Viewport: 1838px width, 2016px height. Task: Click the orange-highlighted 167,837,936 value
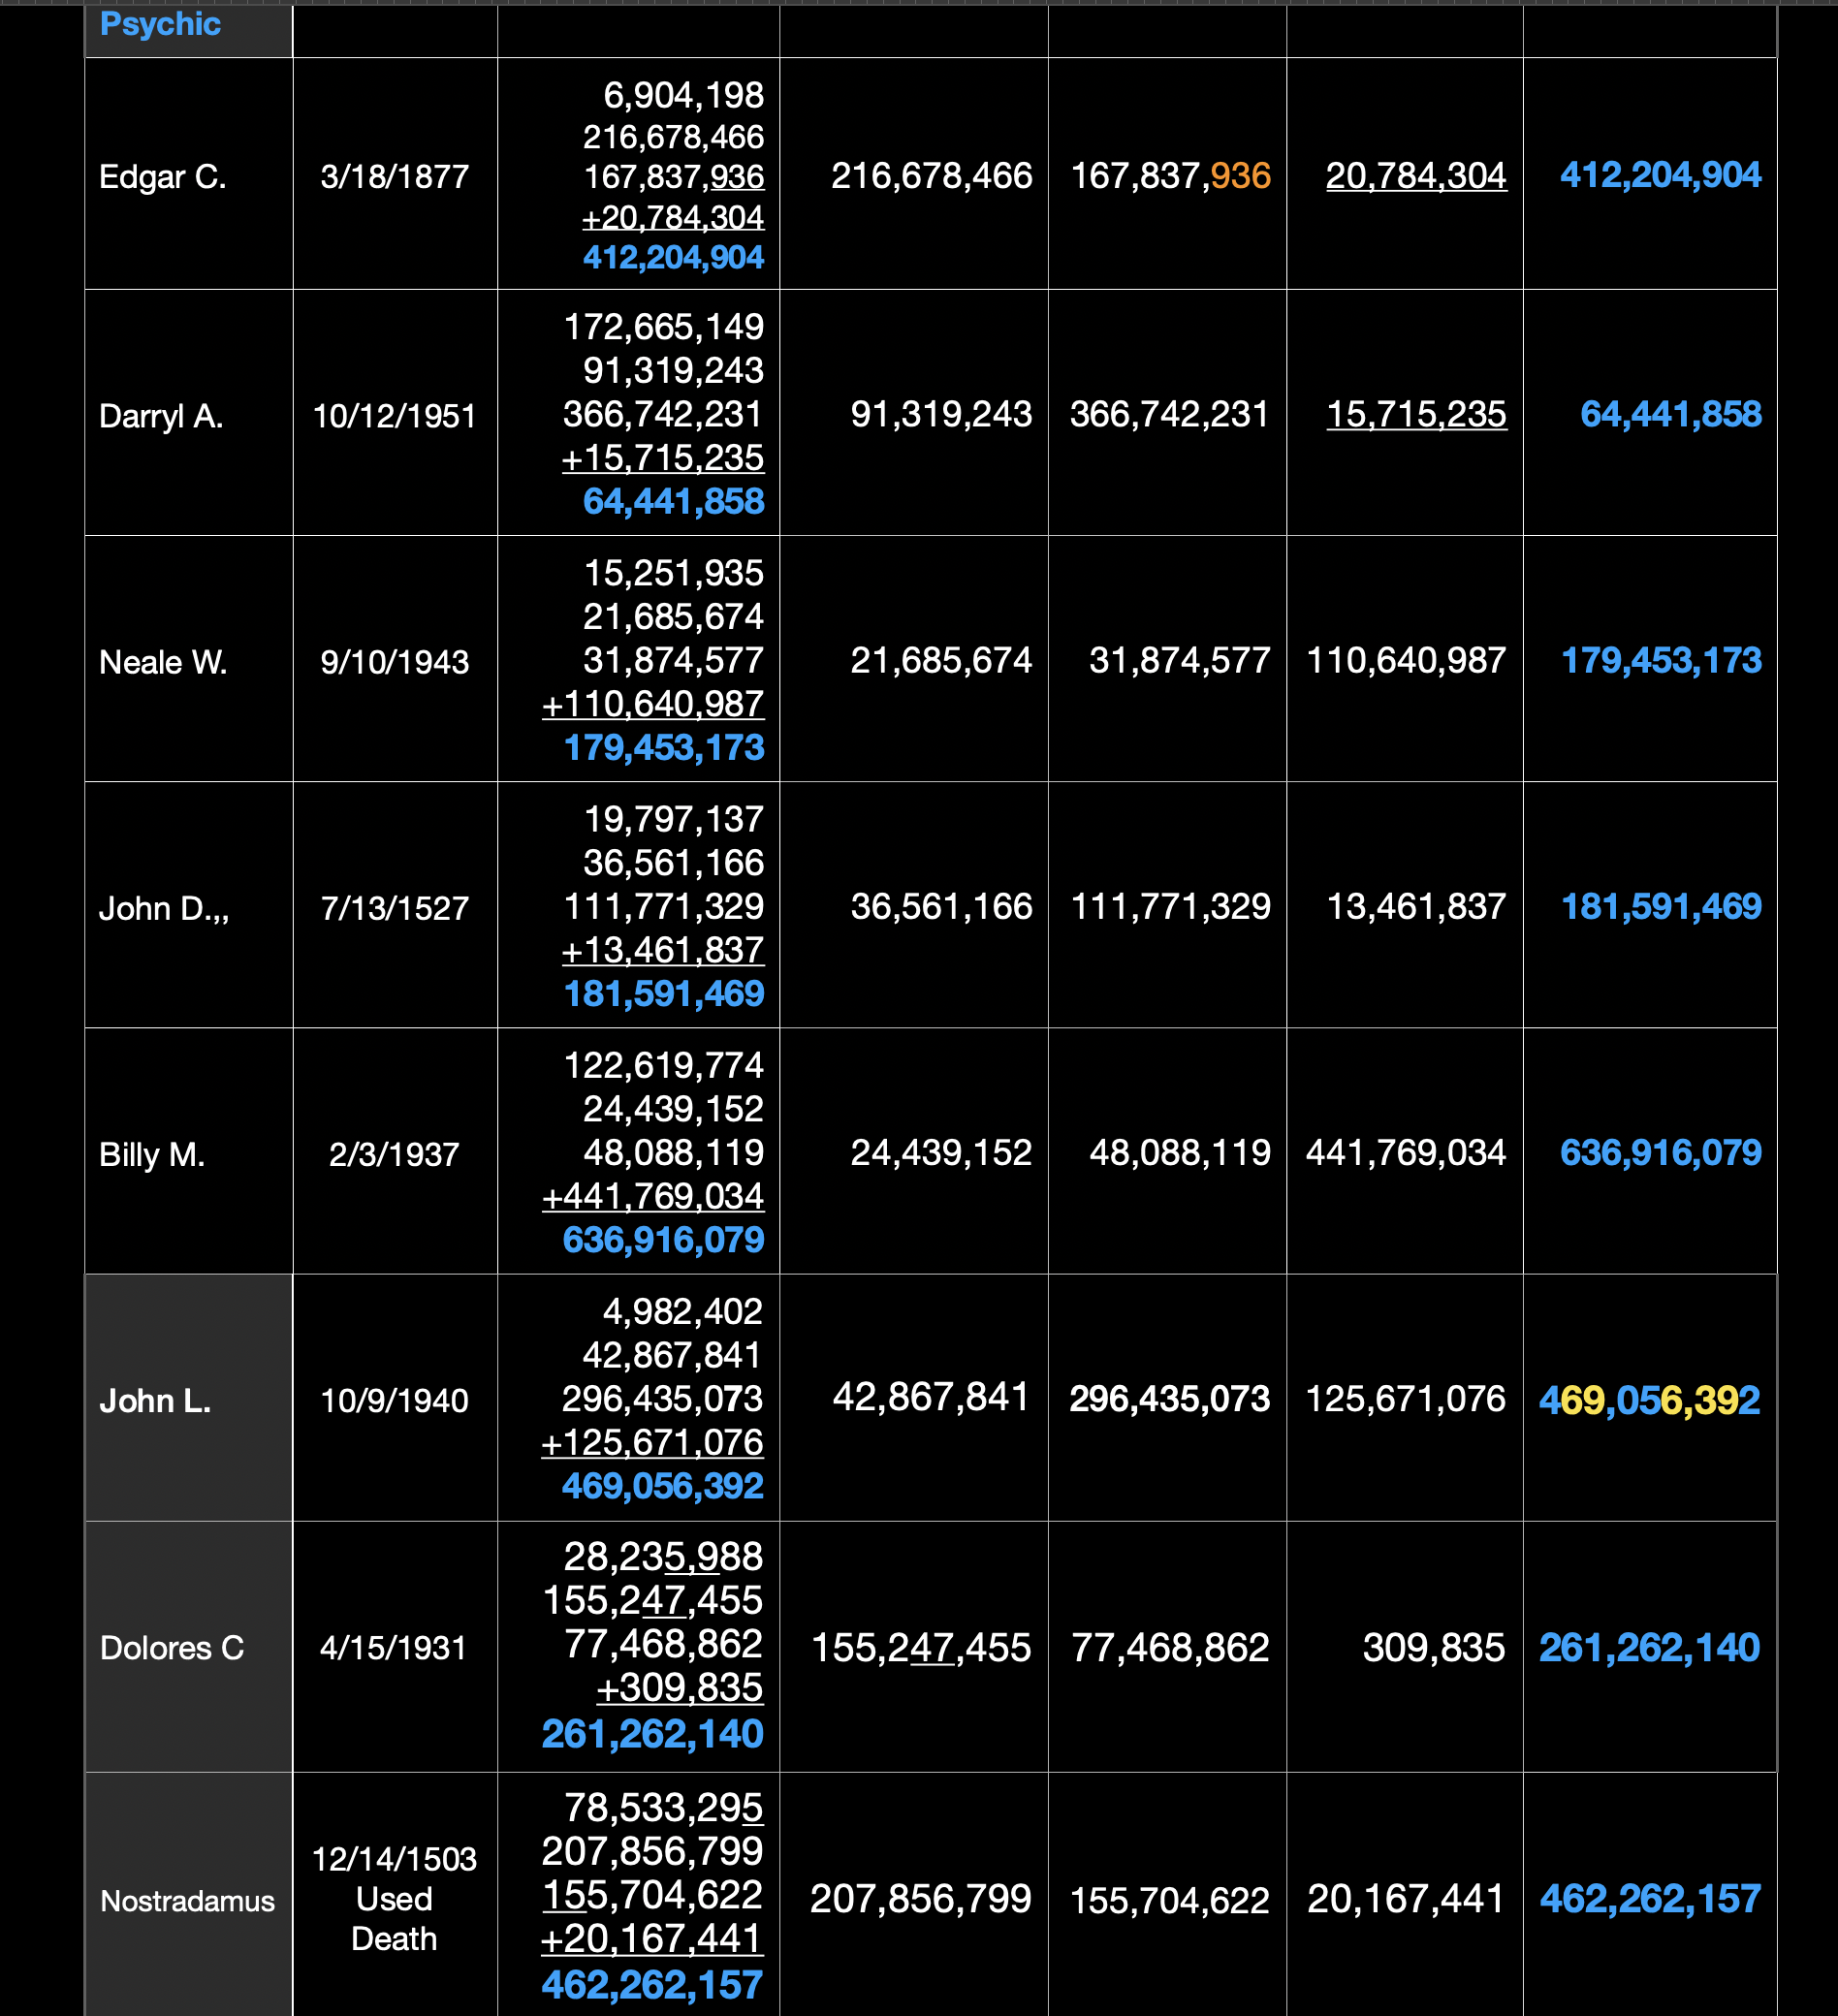[x=1169, y=176]
